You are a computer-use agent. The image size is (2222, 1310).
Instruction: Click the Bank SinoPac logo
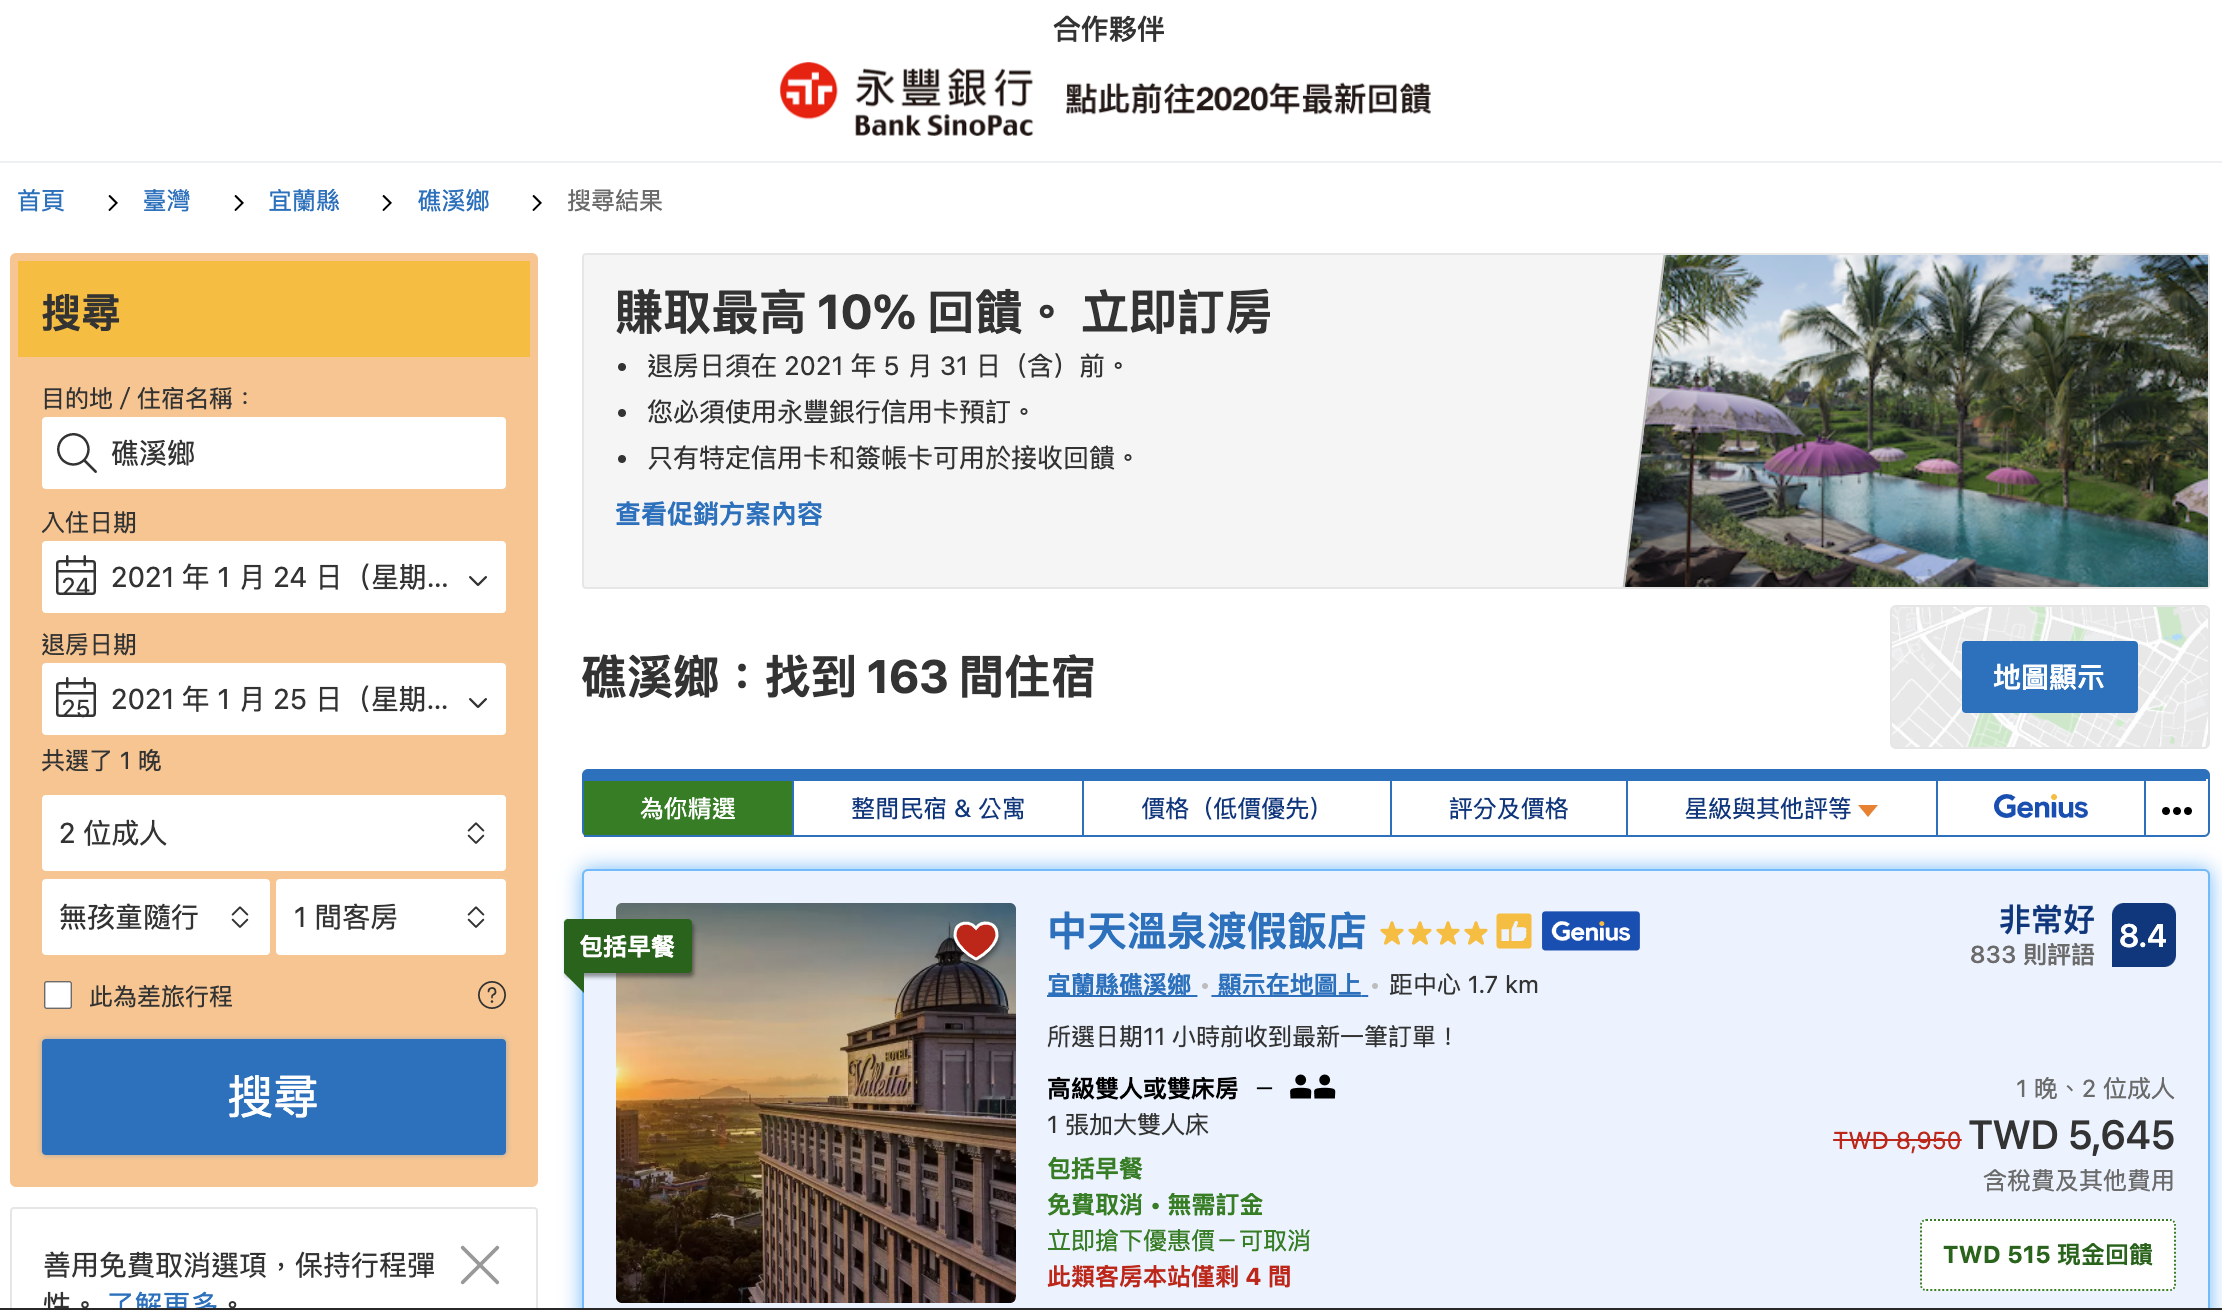906,100
